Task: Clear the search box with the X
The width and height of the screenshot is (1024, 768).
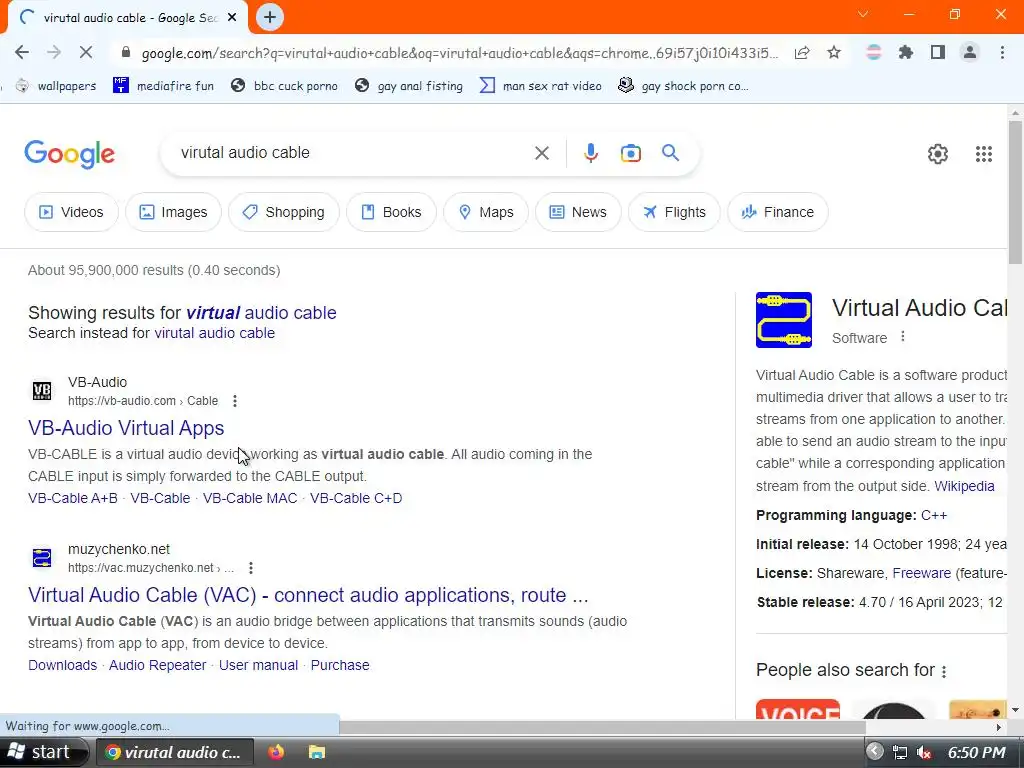Action: coord(542,153)
